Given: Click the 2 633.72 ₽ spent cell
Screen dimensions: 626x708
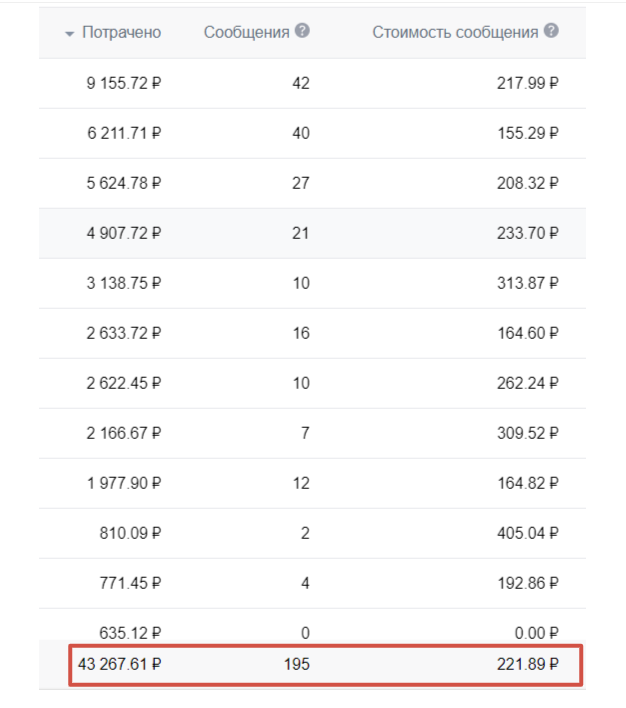Looking at the screenshot, I should point(124,333).
